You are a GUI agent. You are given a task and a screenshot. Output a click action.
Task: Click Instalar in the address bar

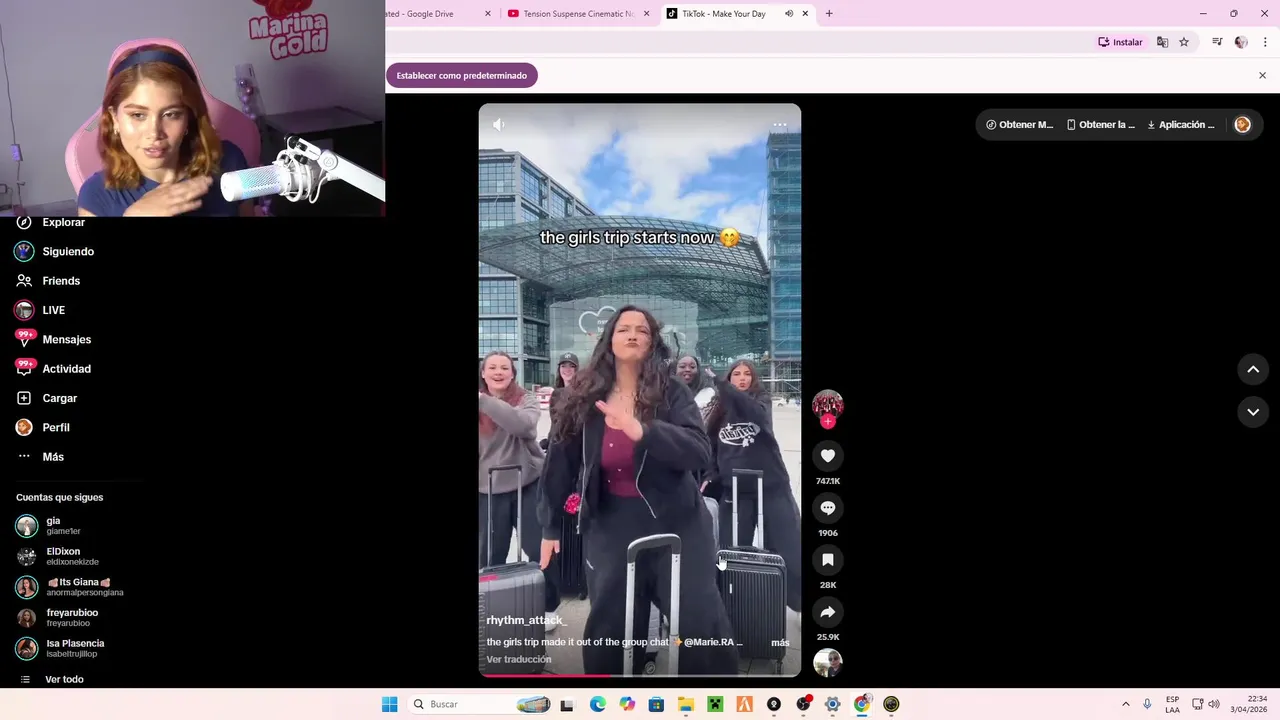point(1120,42)
